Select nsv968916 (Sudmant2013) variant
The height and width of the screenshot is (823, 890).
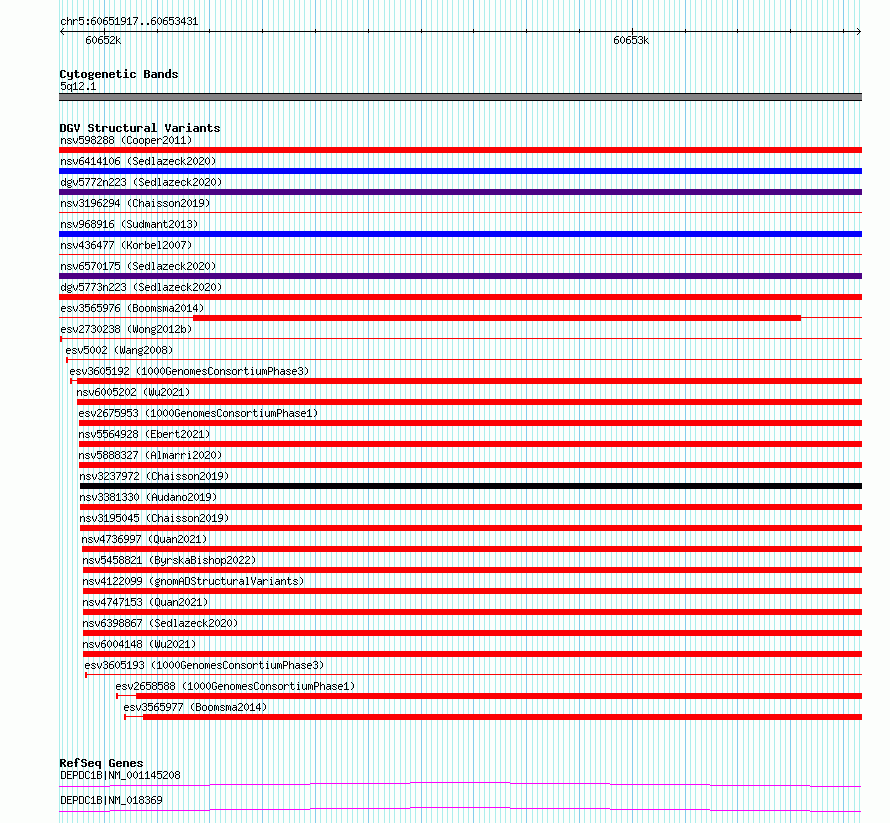pos(129,224)
